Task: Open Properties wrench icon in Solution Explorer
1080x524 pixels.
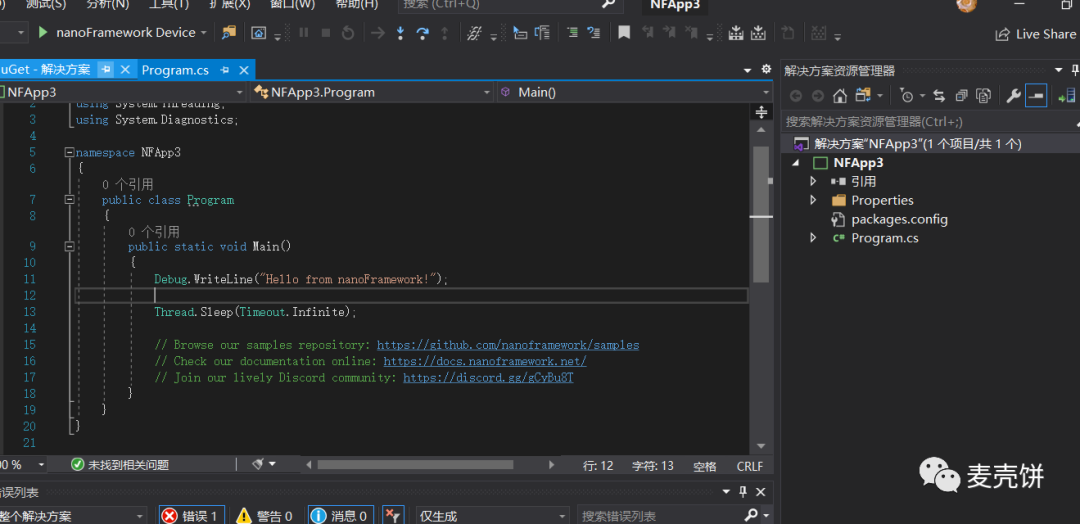Action: pyautogui.click(x=1012, y=96)
